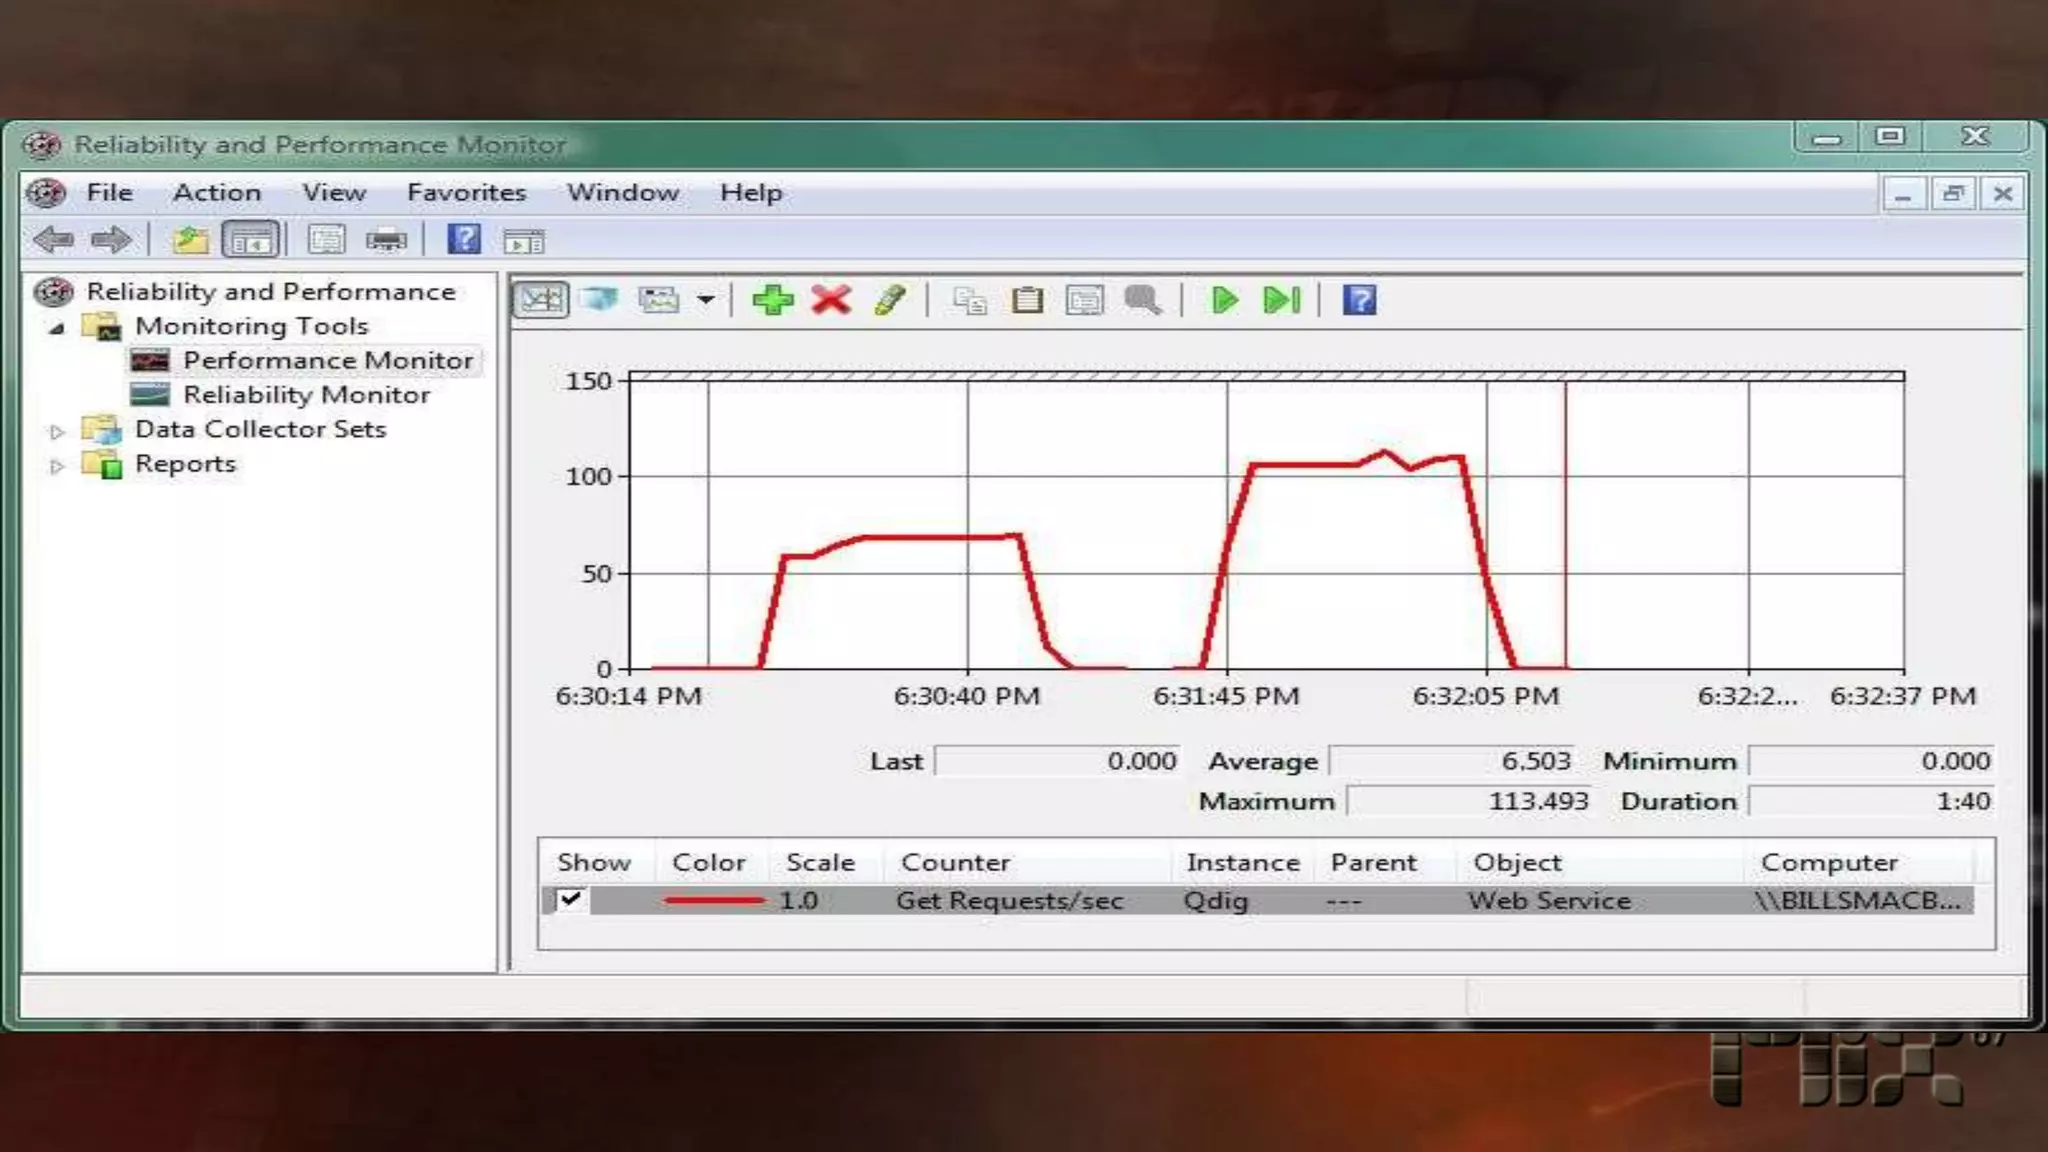Select Reliability Monitor in the tree

tap(306, 395)
